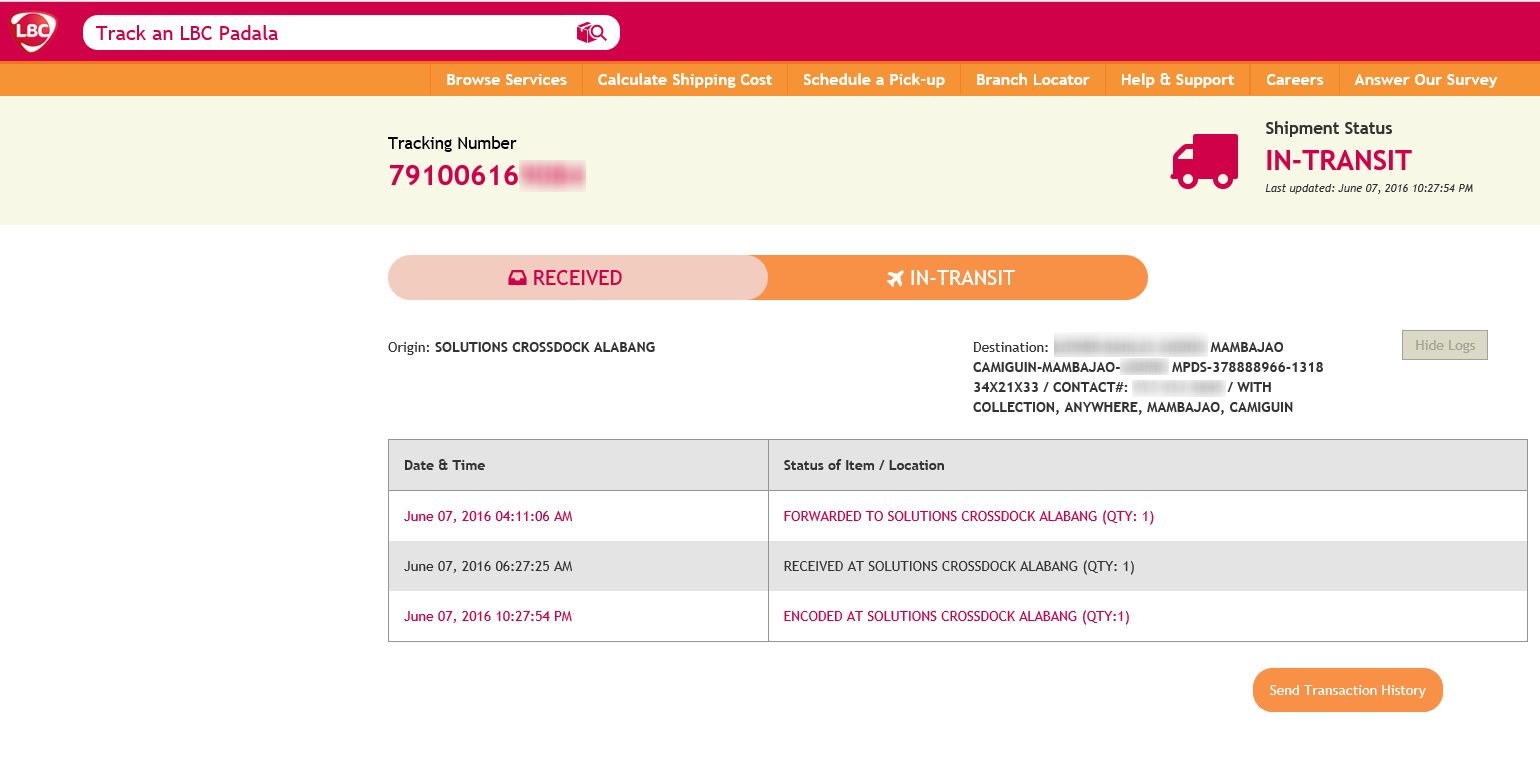Select the IN-TRANSIT progress stage
Image resolution: width=1540 pixels, height=774 pixels.
click(x=957, y=278)
